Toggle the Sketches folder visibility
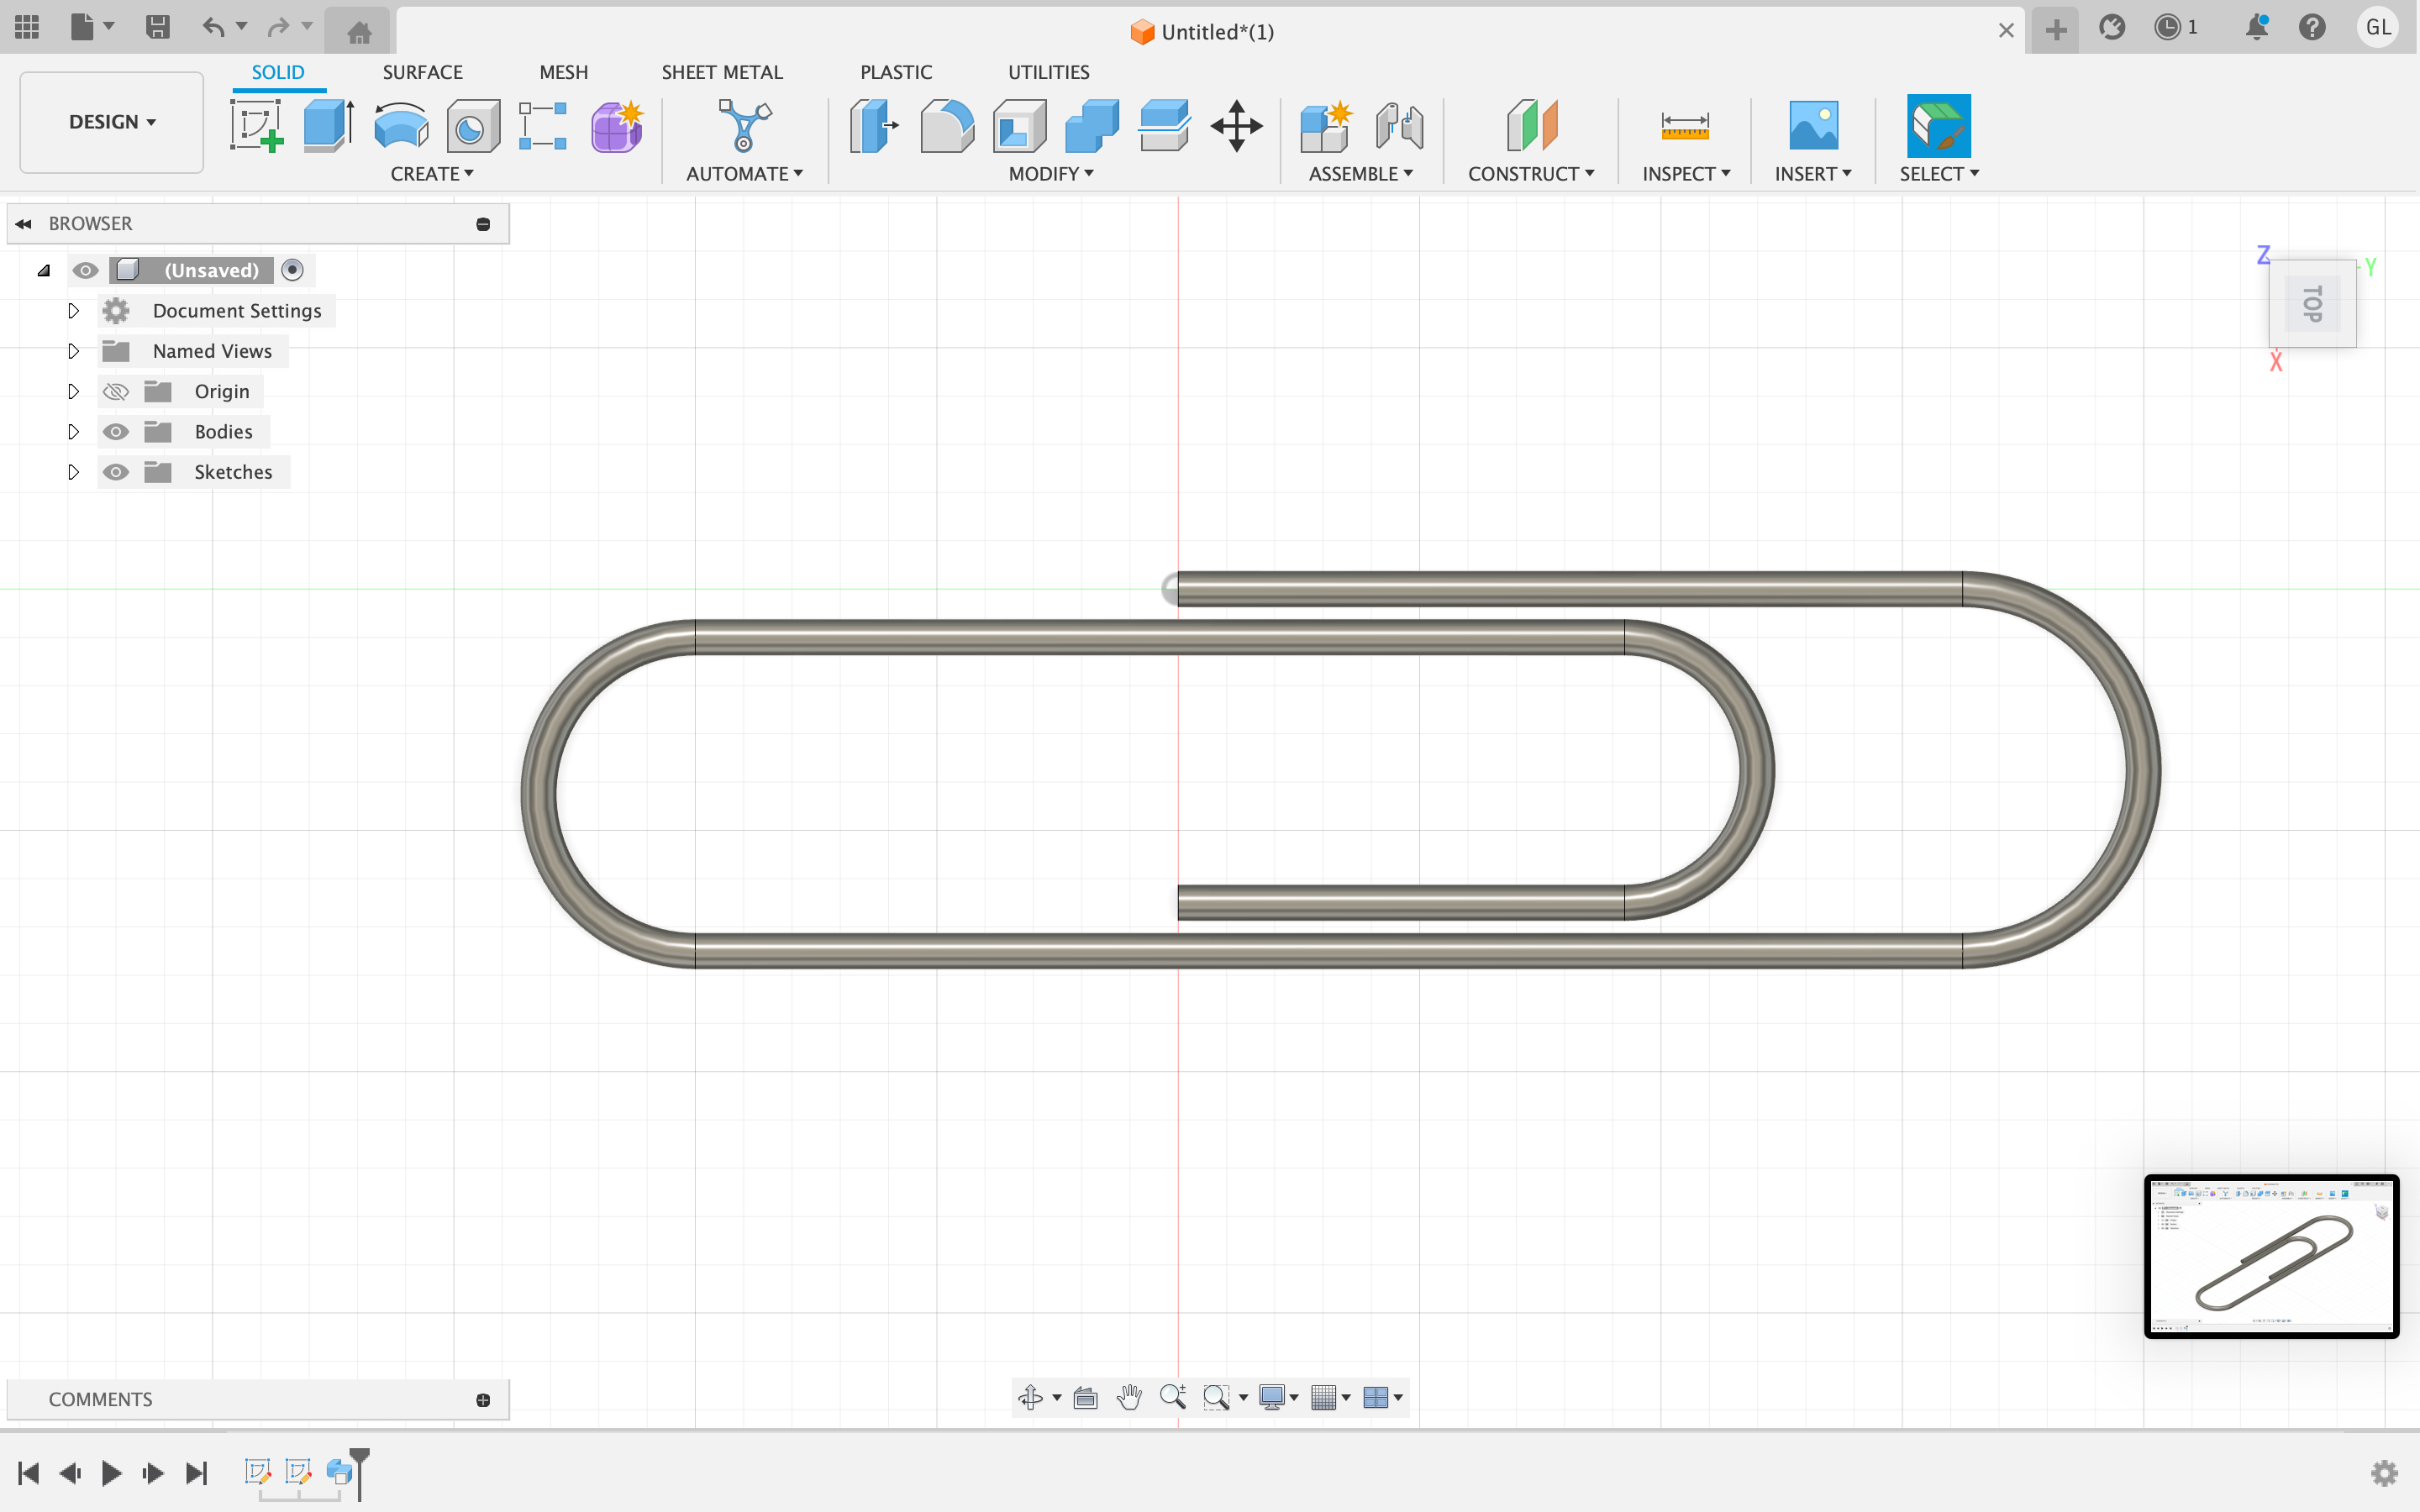 (116, 472)
